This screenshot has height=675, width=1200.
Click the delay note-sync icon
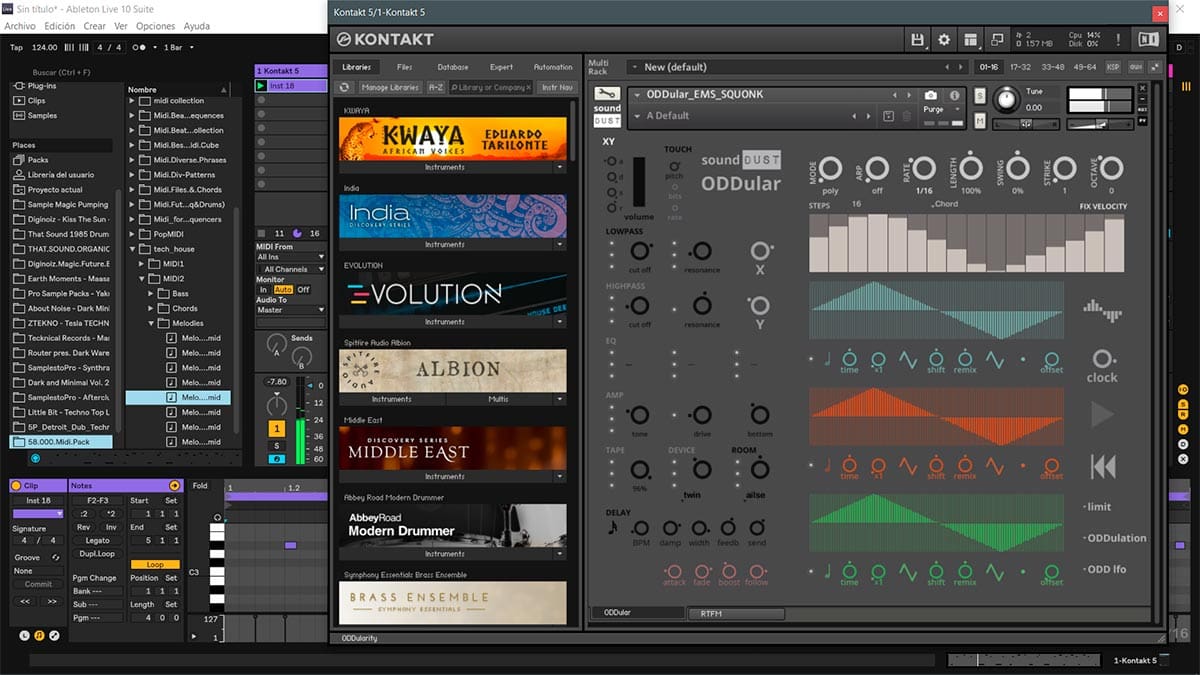(612, 527)
